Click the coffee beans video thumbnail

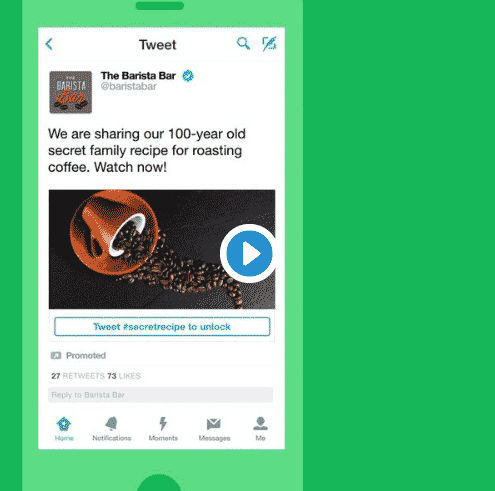(162, 249)
